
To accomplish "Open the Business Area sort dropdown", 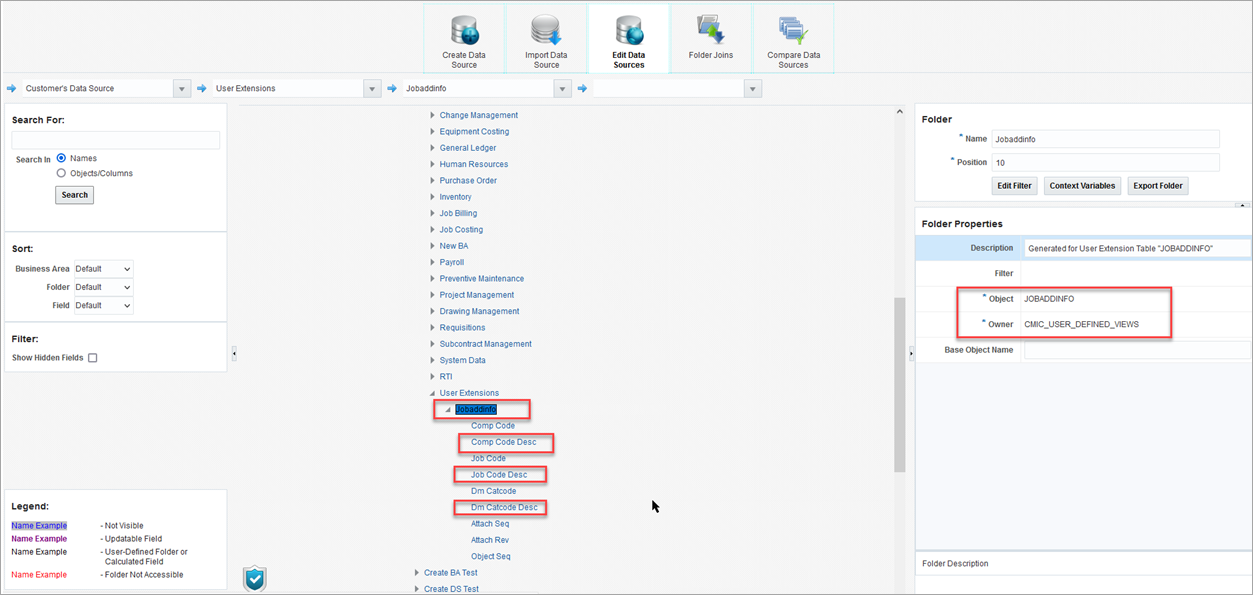I will point(103,268).
